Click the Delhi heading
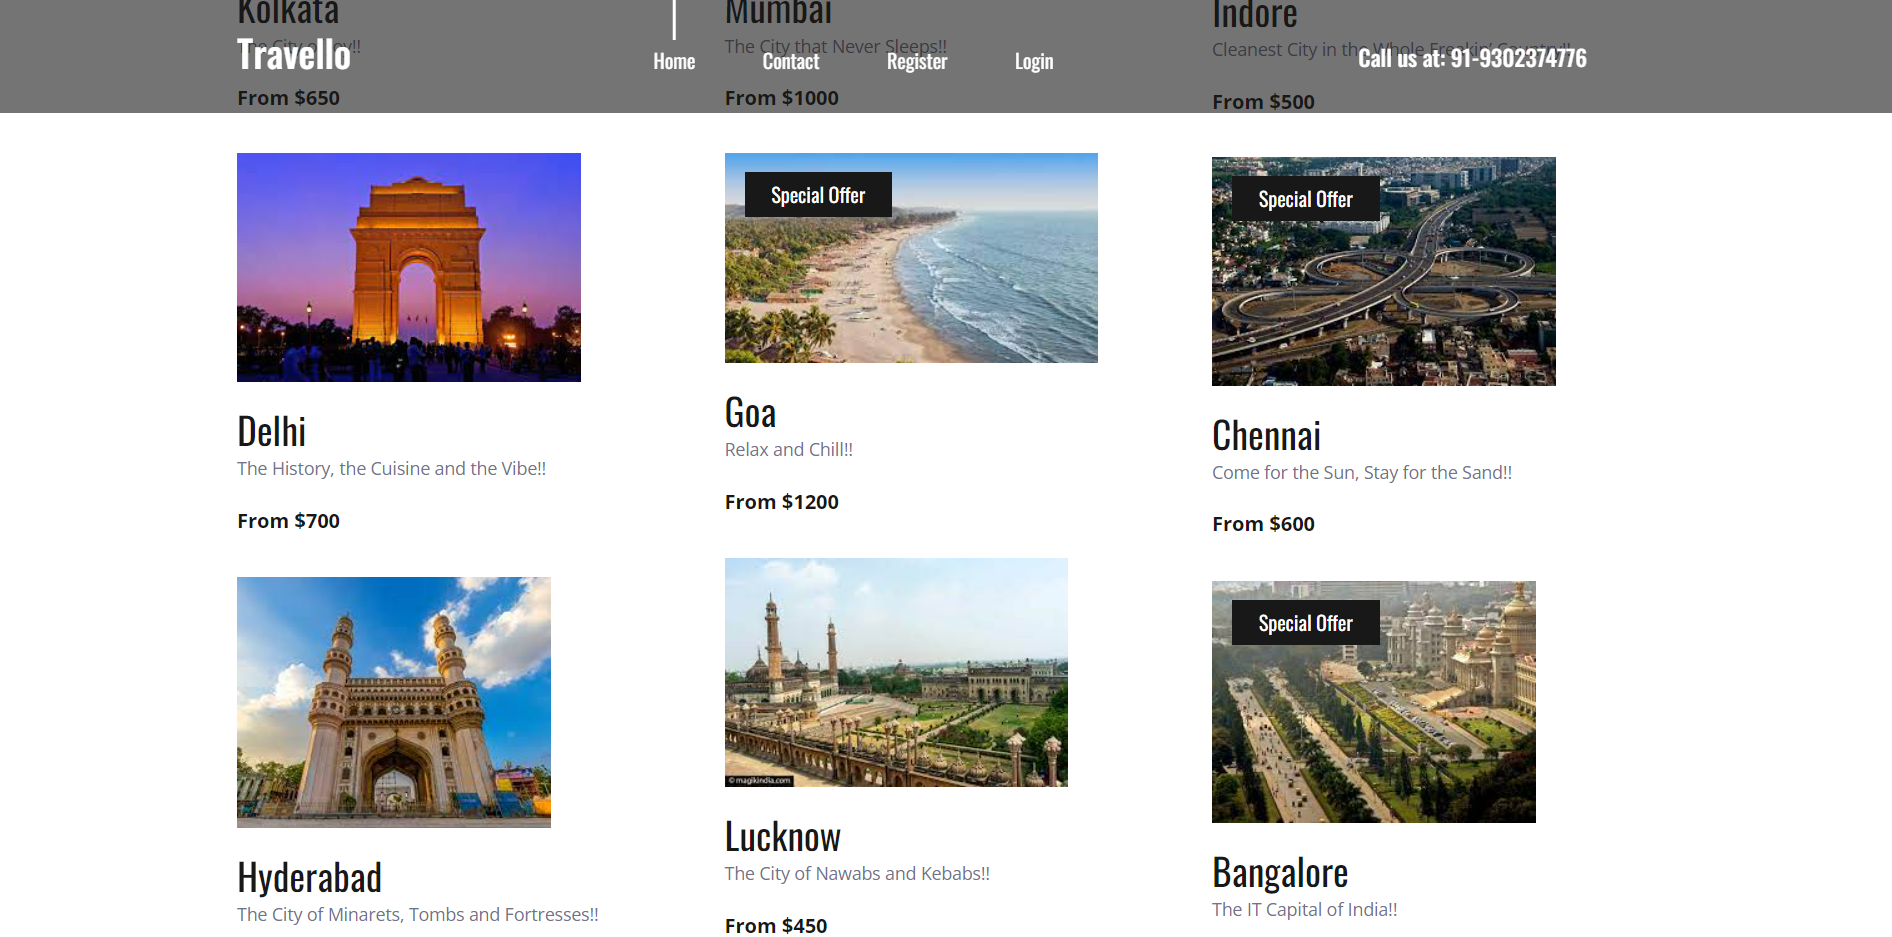The width and height of the screenshot is (1892, 937). (x=270, y=431)
